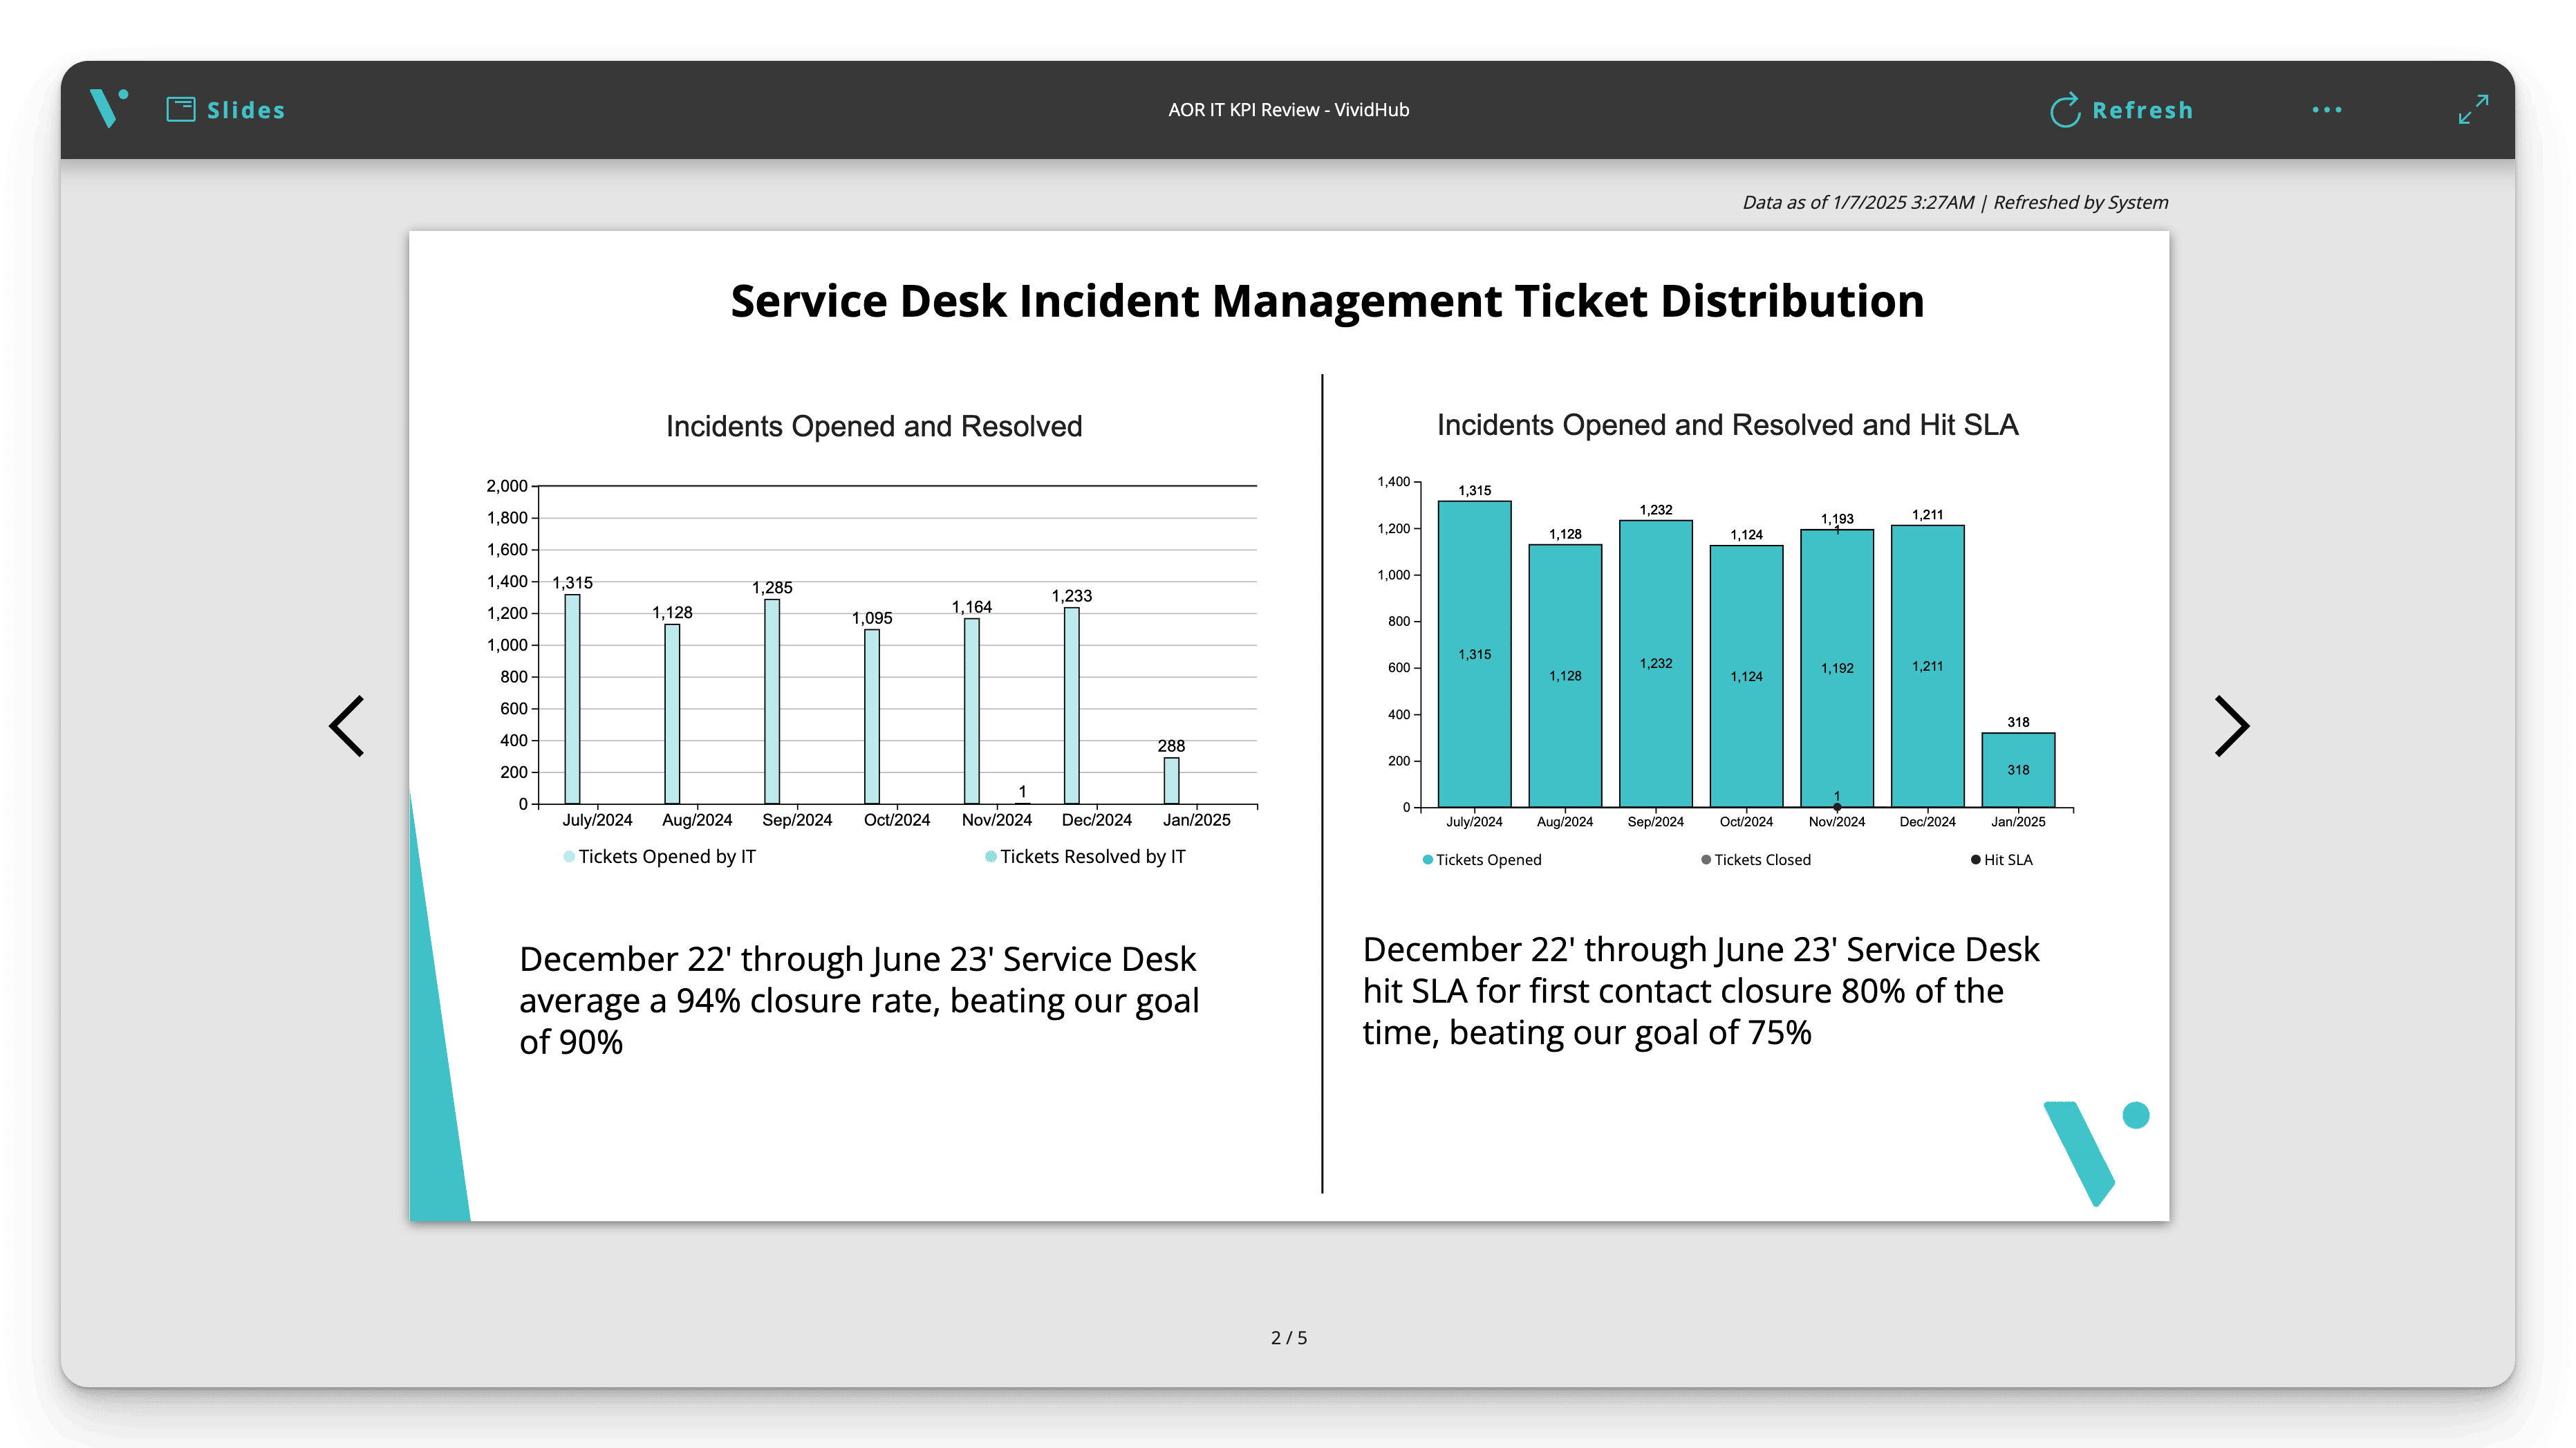Click the Dec/2024 teal bar labeled 1,211
Viewport: 2576px width, 1448px height.
click(x=1928, y=666)
